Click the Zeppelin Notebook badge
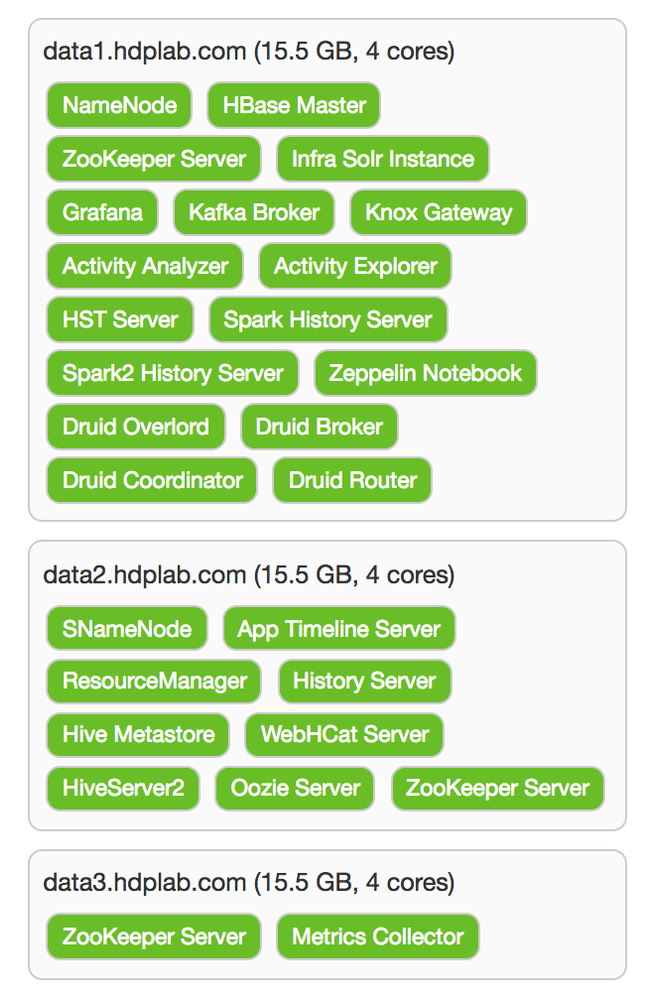The image size is (655, 998). [425, 373]
